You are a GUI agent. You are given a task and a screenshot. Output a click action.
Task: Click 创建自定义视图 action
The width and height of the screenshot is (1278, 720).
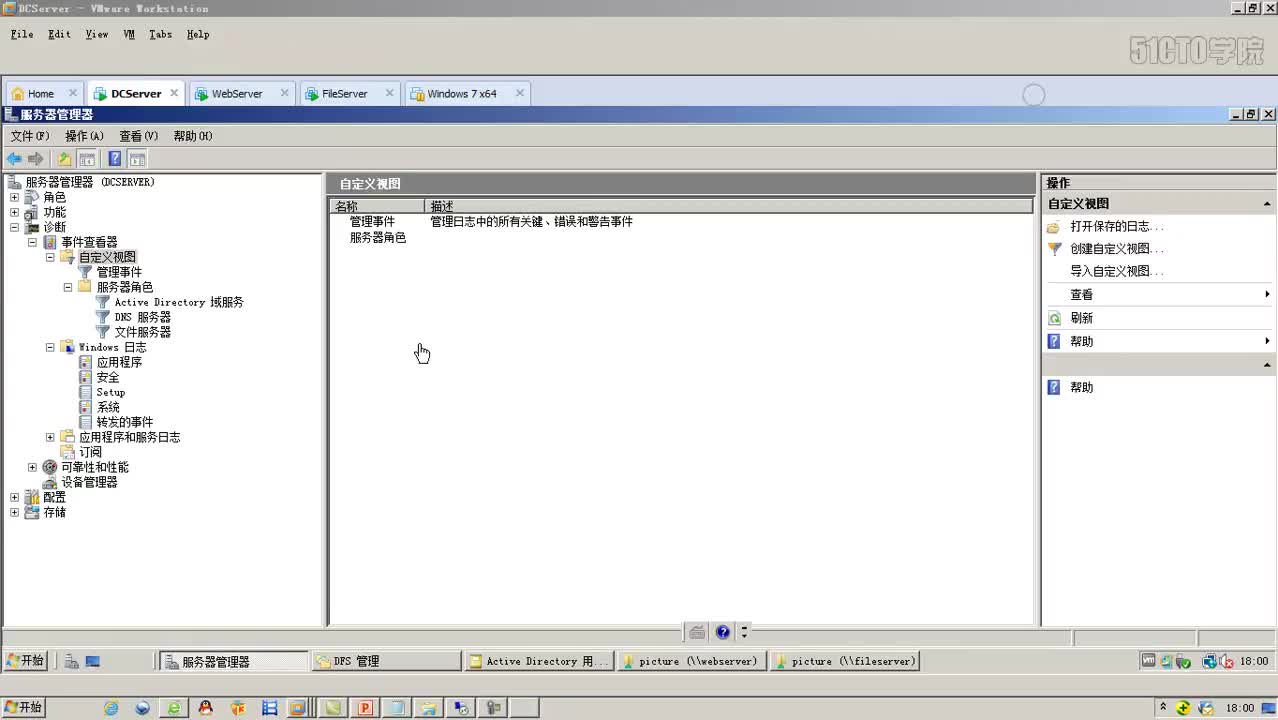tap(1117, 249)
